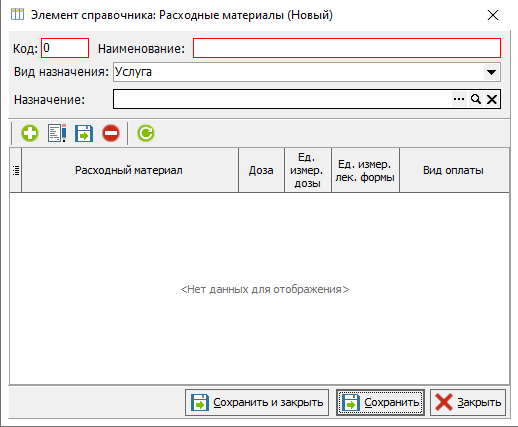This screenshot has width=518, height=427.
Task: Click the green refresh icon
Action: tap(146, 133)
